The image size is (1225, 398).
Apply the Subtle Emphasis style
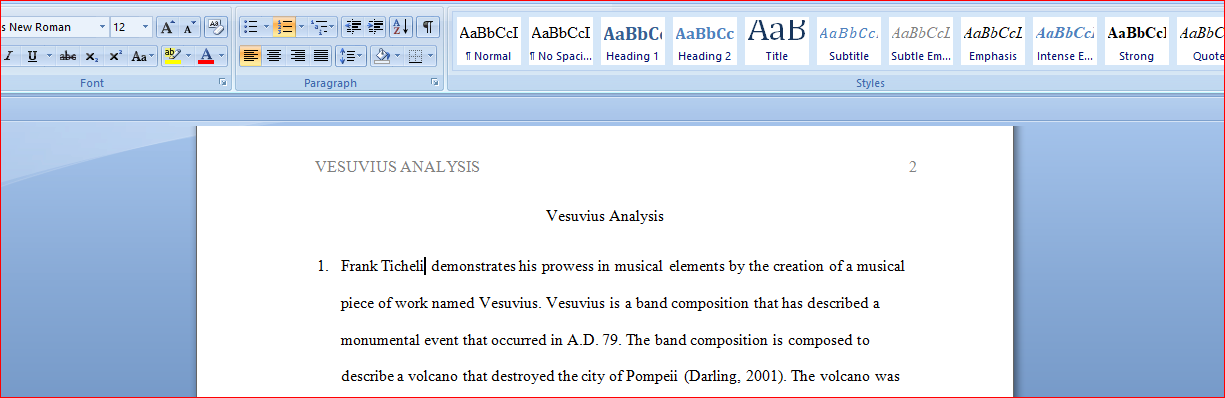pos(920,41)
